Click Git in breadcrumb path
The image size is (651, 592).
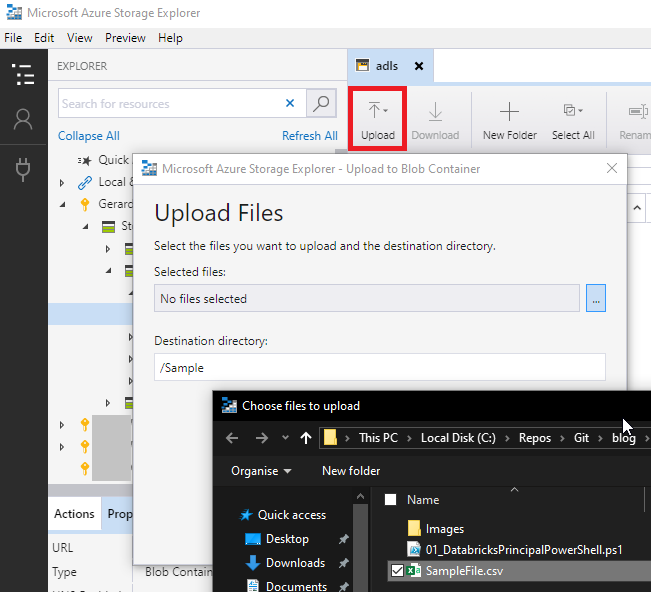click(x=581, y=438)
